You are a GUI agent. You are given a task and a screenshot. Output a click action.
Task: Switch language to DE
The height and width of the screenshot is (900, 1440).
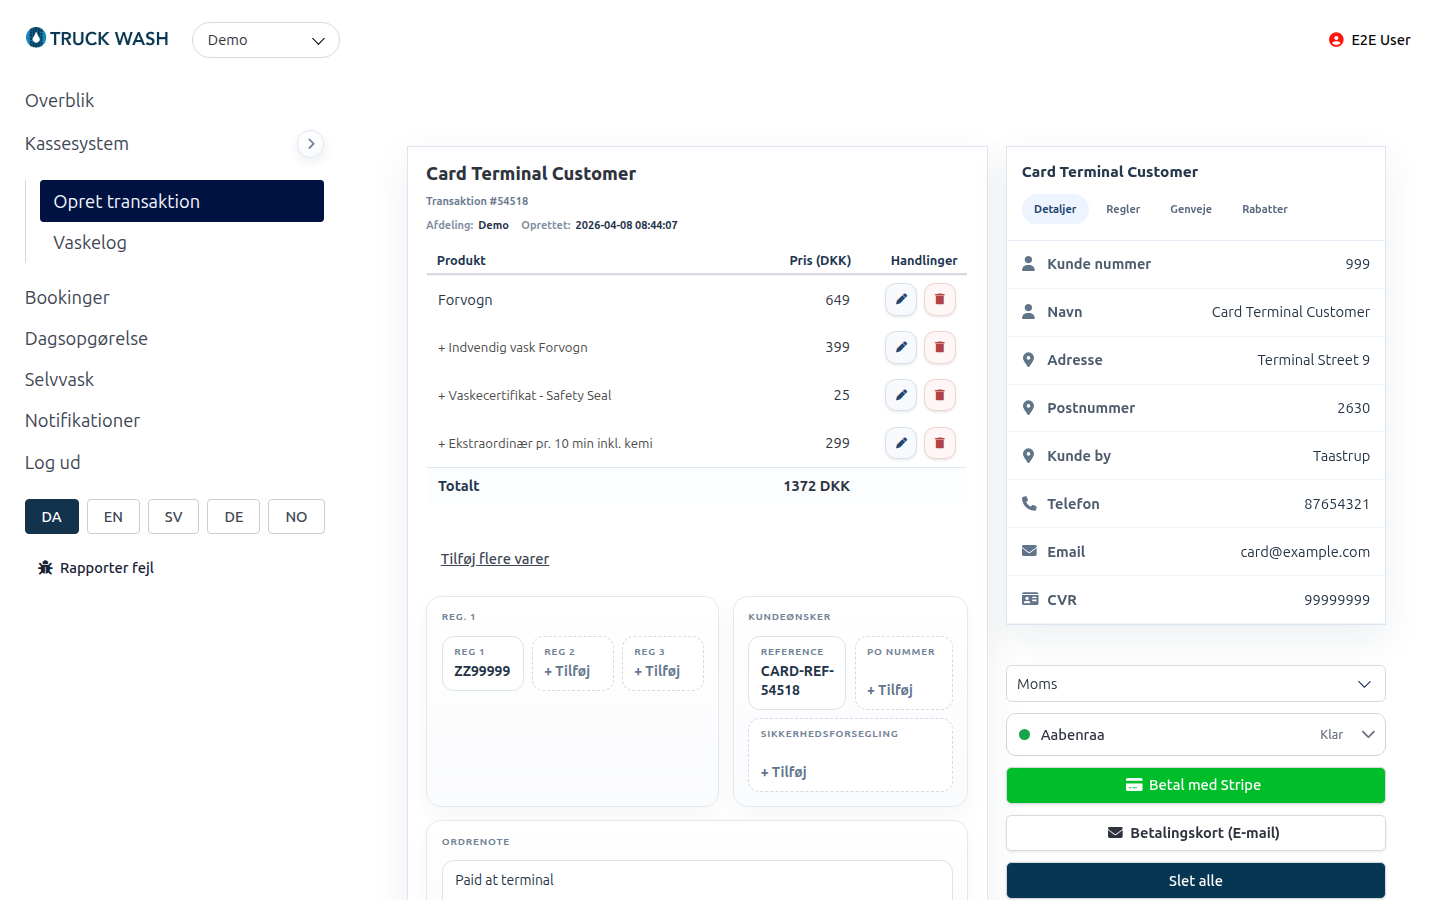234,517
